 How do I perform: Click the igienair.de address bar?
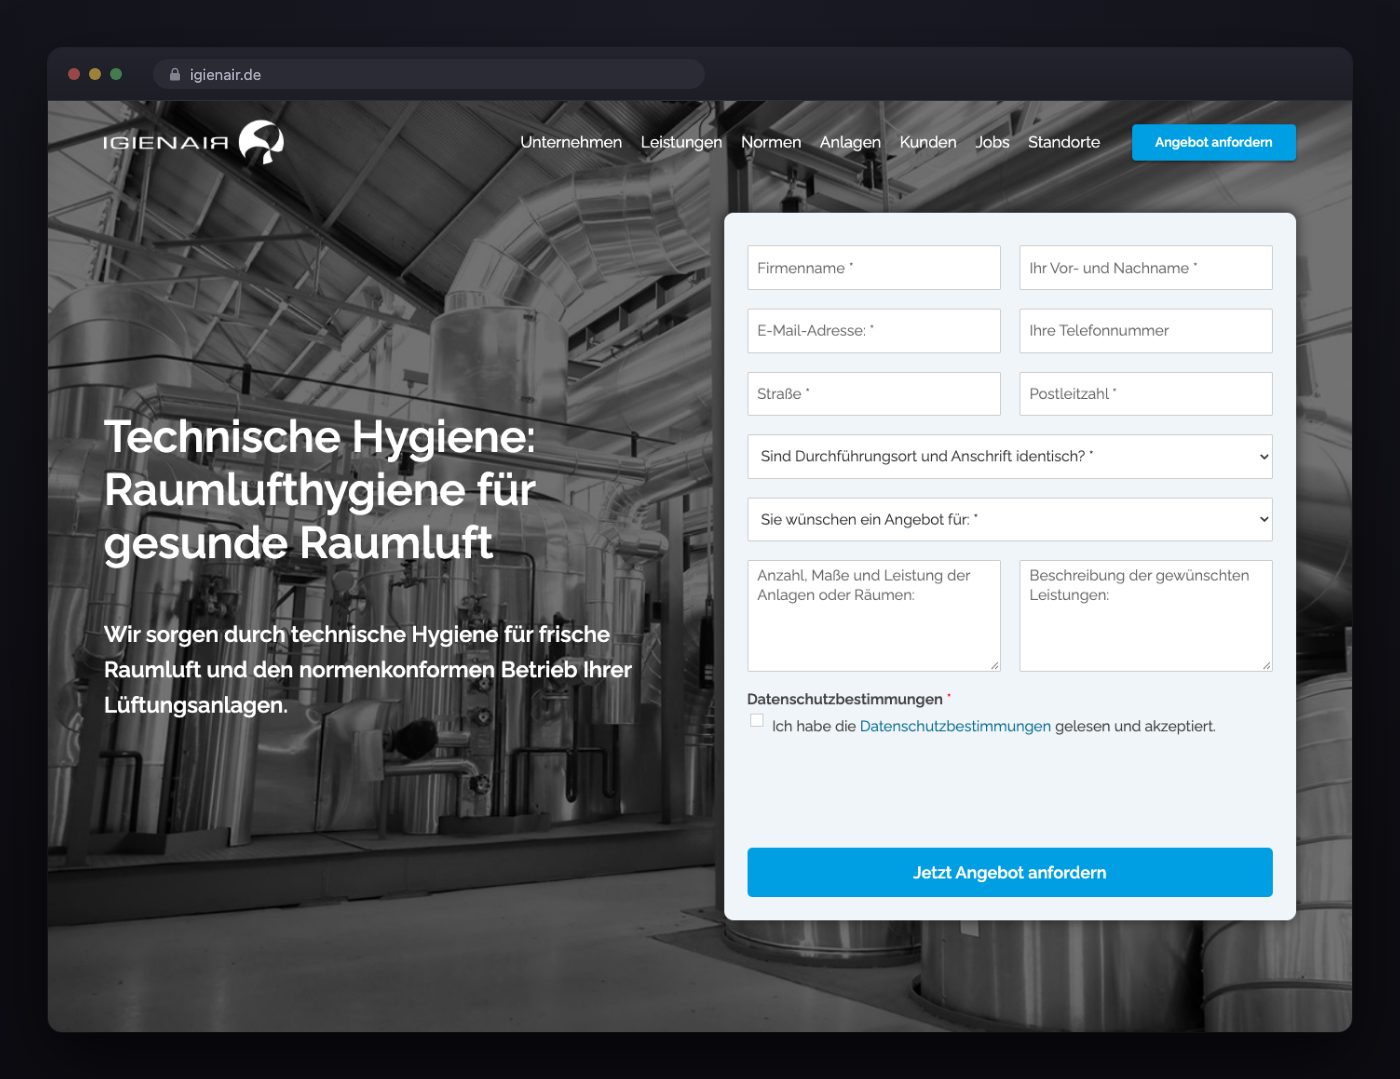tap(429, 75)
